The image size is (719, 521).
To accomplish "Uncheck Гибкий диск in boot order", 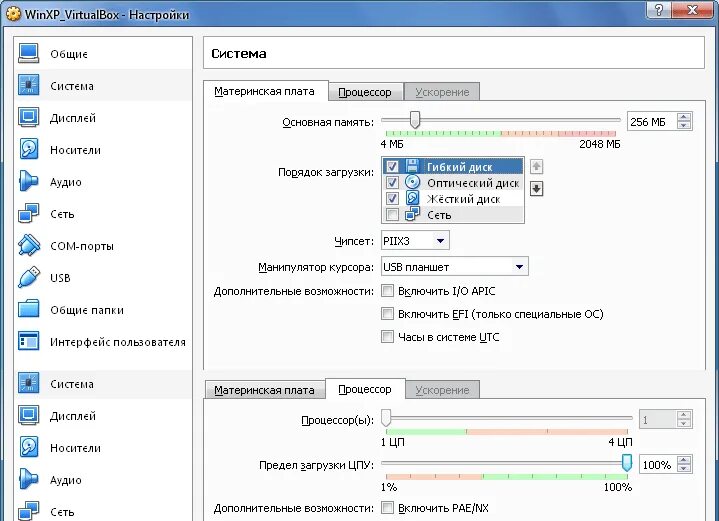I will tap(392, 166).
